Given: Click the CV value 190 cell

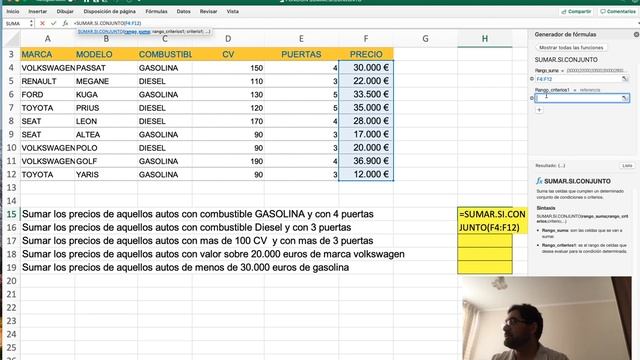Looking at the screenshot, I should (x=228, y=161).
